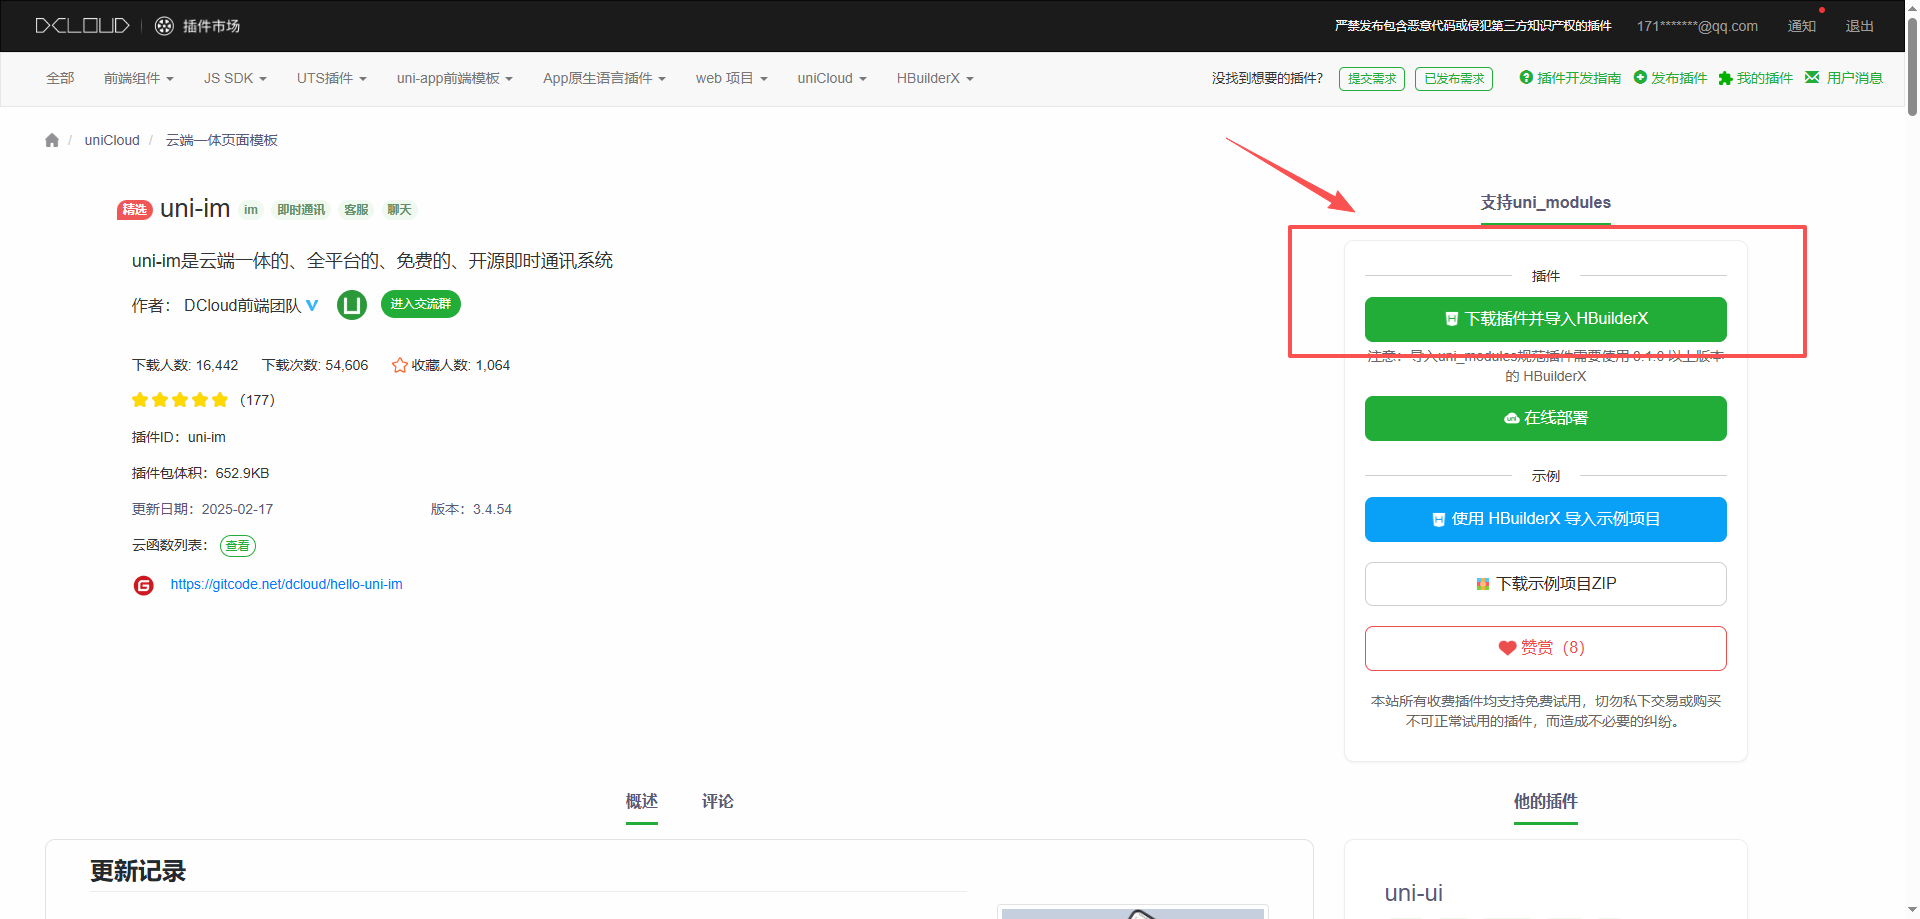Viewport: 1920px width, 919px height.
Task: Click the 进入交流群 button
Action: [421, 304]
